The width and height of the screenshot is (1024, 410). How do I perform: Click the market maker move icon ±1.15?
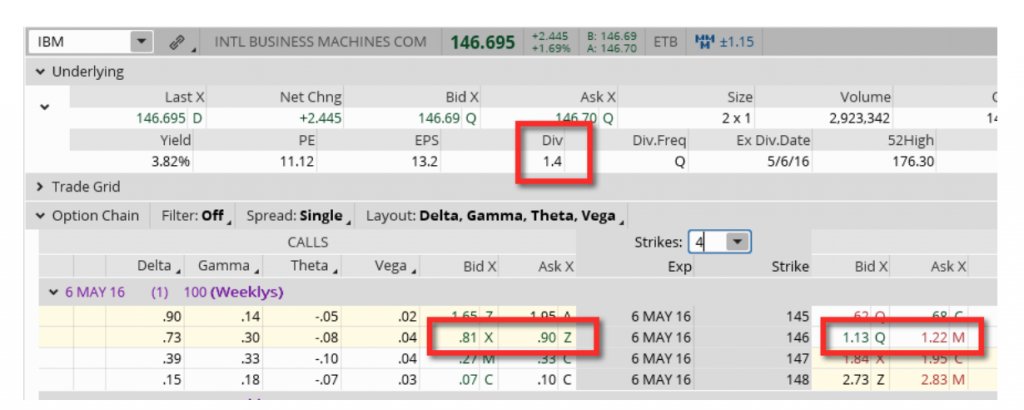pyautogui.click(x=725, y=42)
